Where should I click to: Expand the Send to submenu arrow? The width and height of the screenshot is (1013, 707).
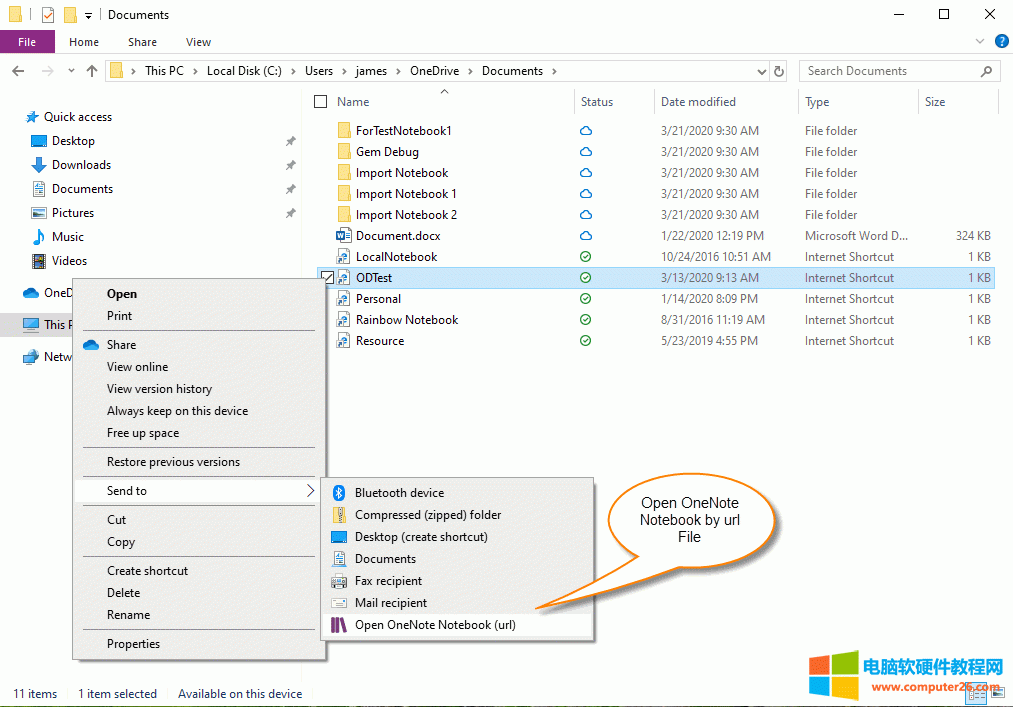point(312,490)
